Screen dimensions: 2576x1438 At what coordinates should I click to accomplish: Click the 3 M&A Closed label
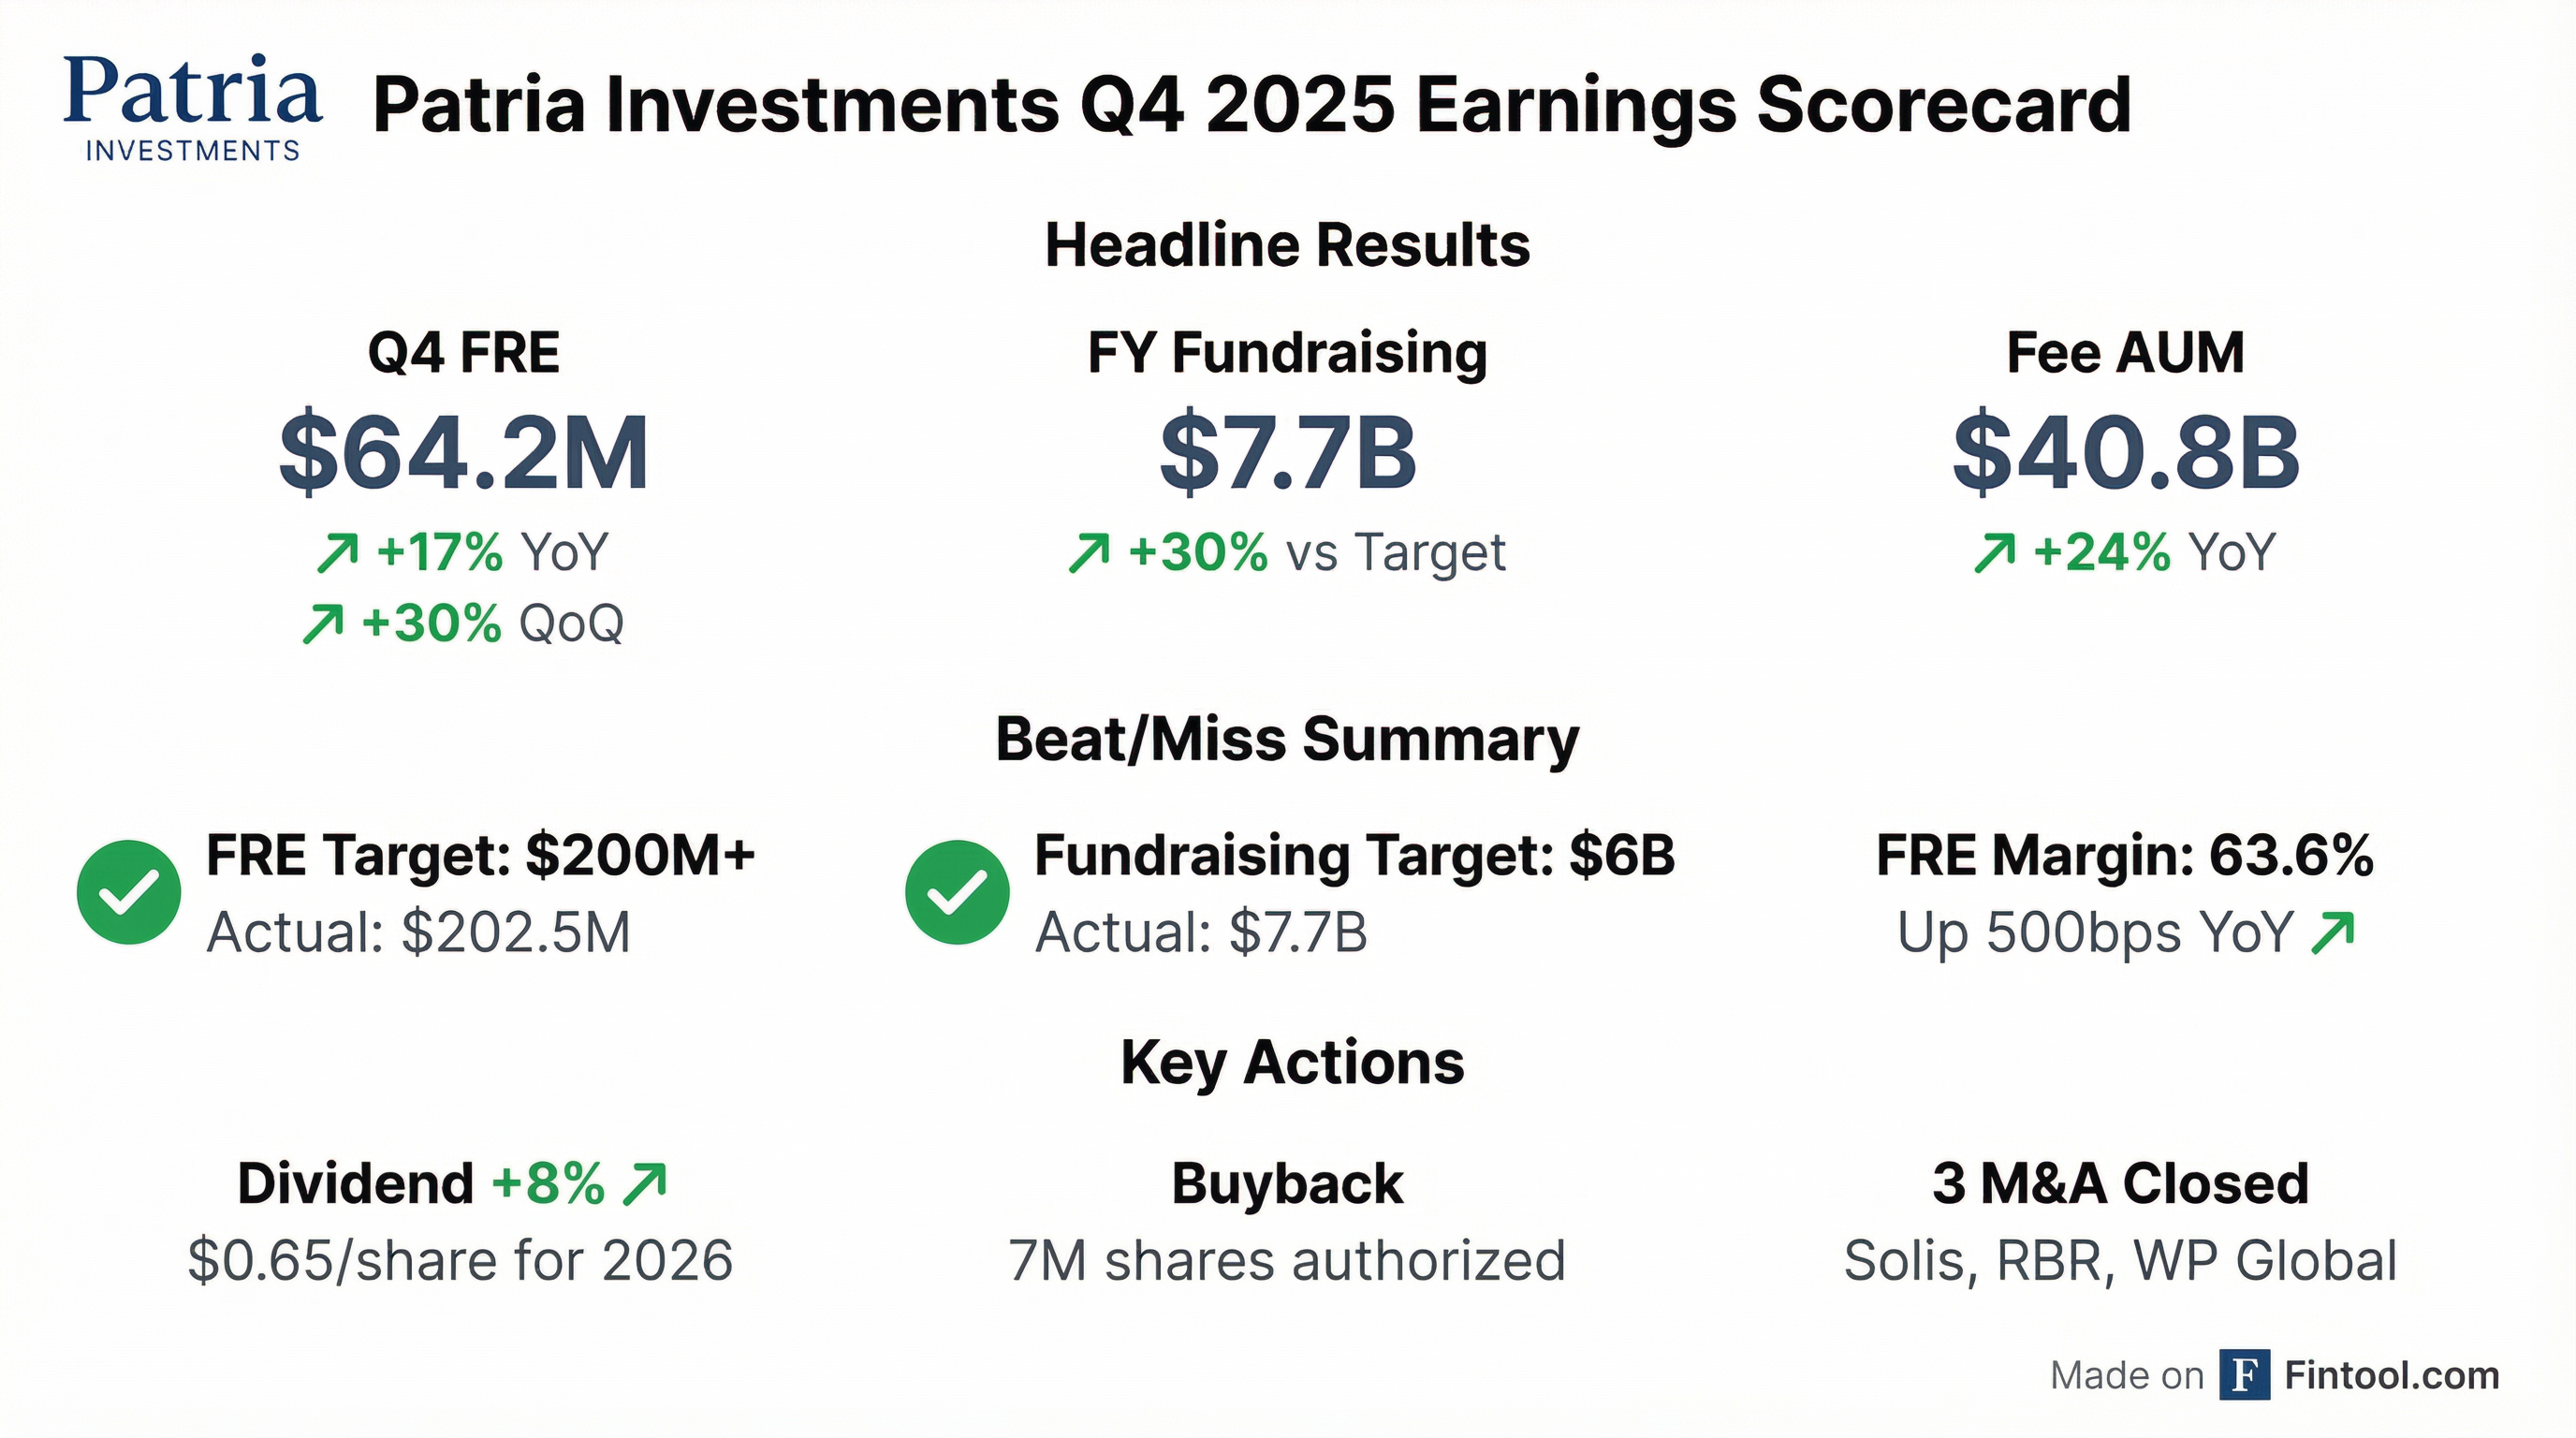point(2121,1184)
